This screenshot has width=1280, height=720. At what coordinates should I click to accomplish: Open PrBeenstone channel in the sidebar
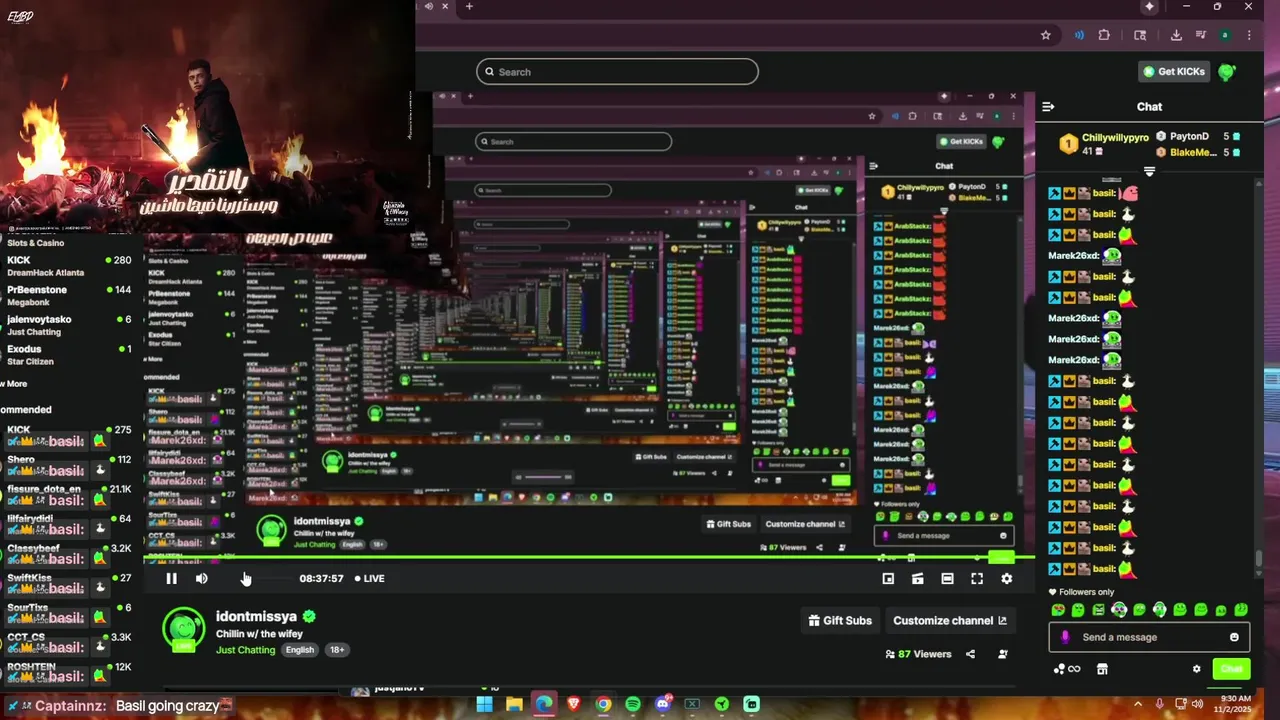(70, 295)
